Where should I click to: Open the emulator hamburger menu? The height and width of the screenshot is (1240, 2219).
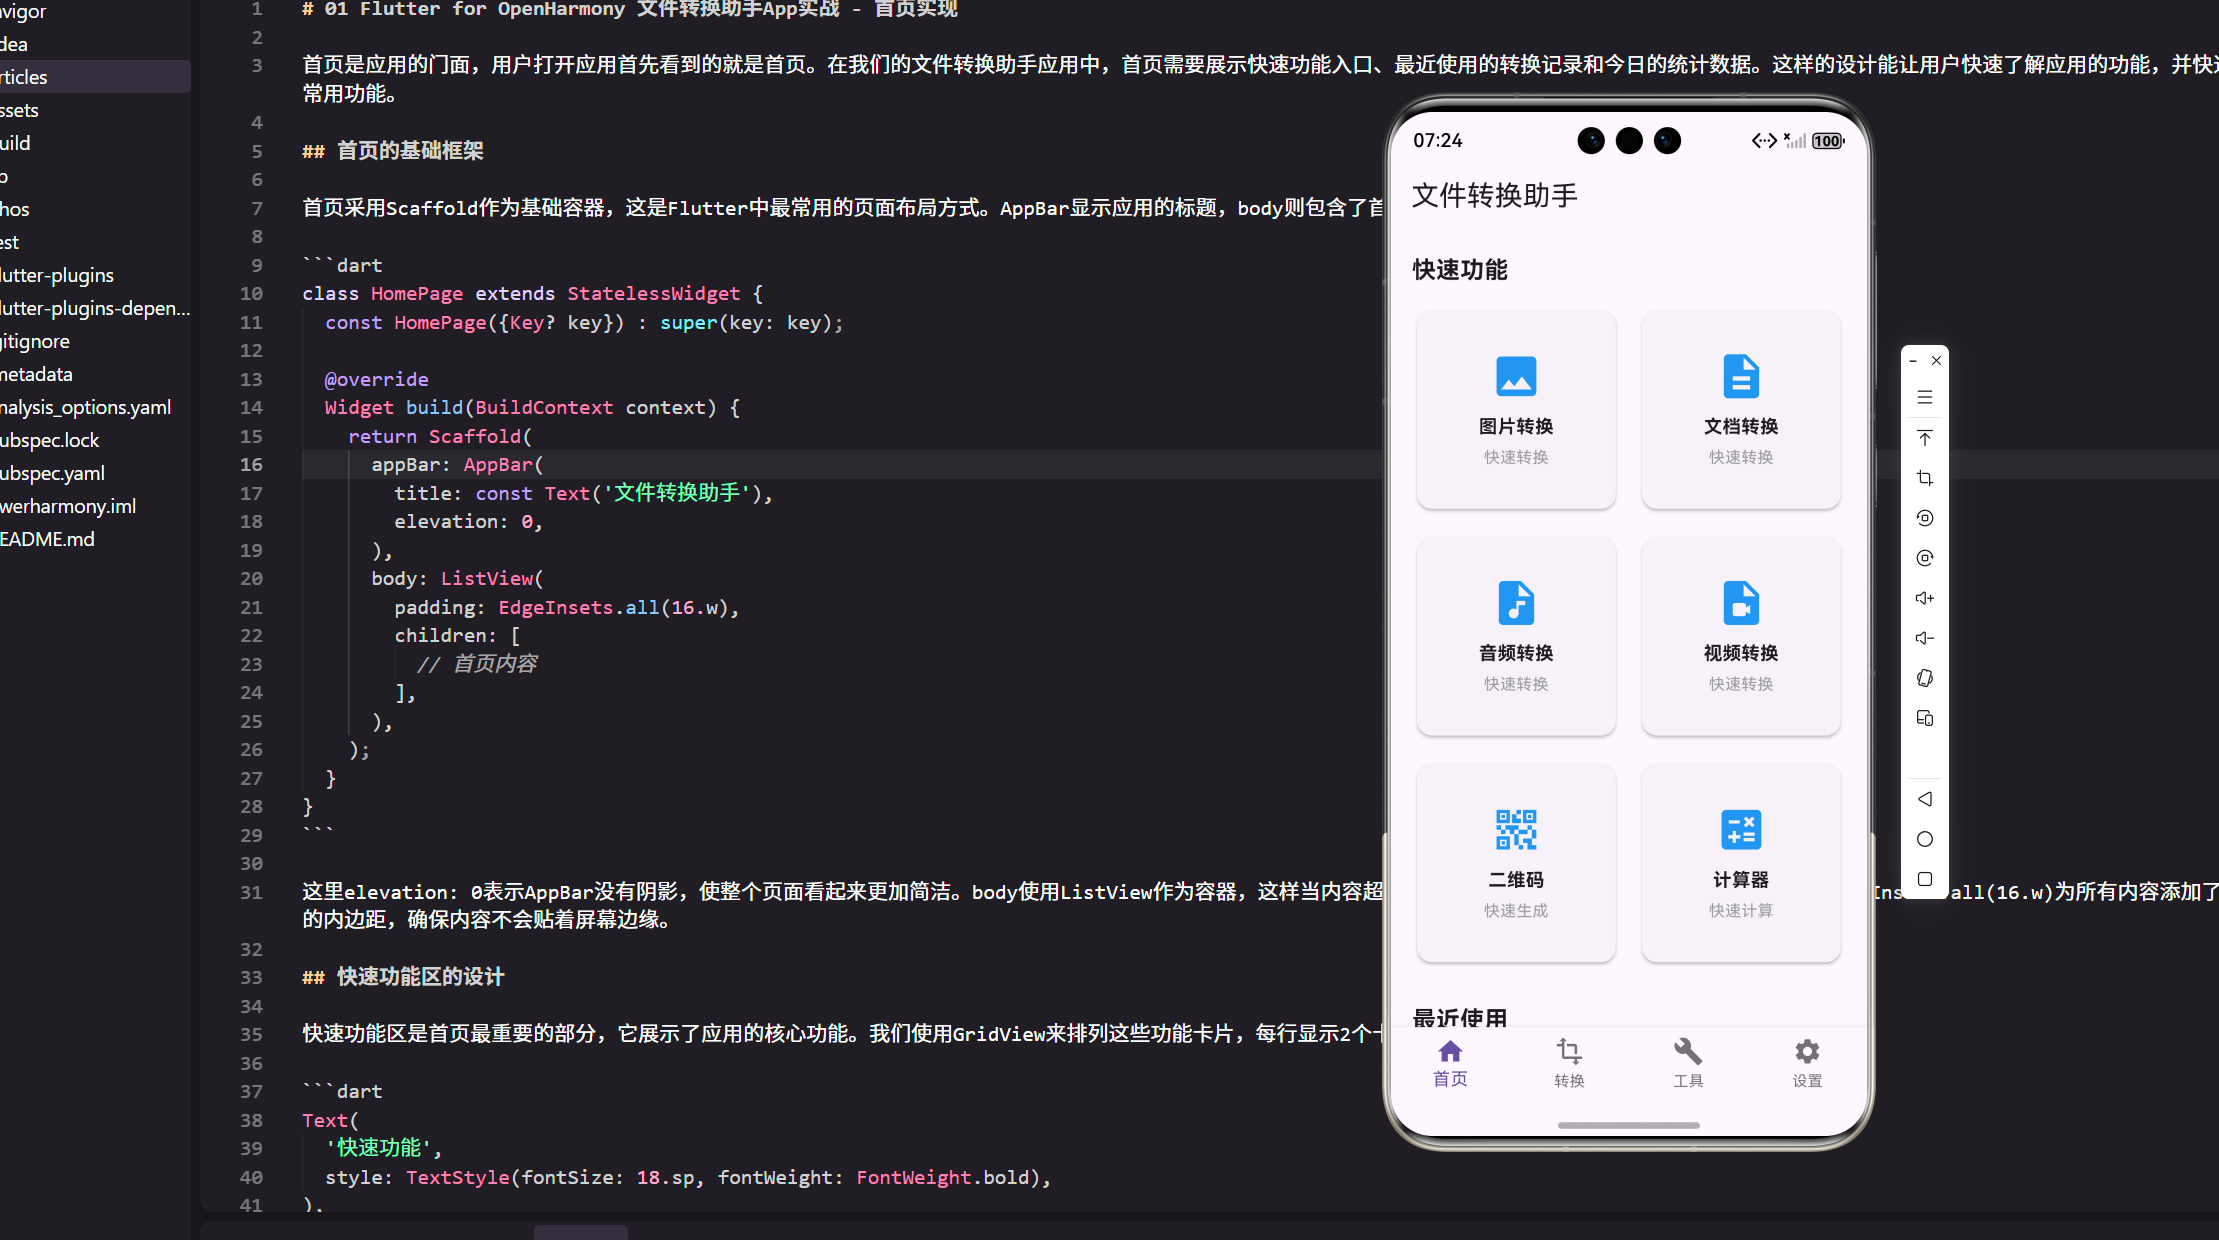tap(1924, 398)
